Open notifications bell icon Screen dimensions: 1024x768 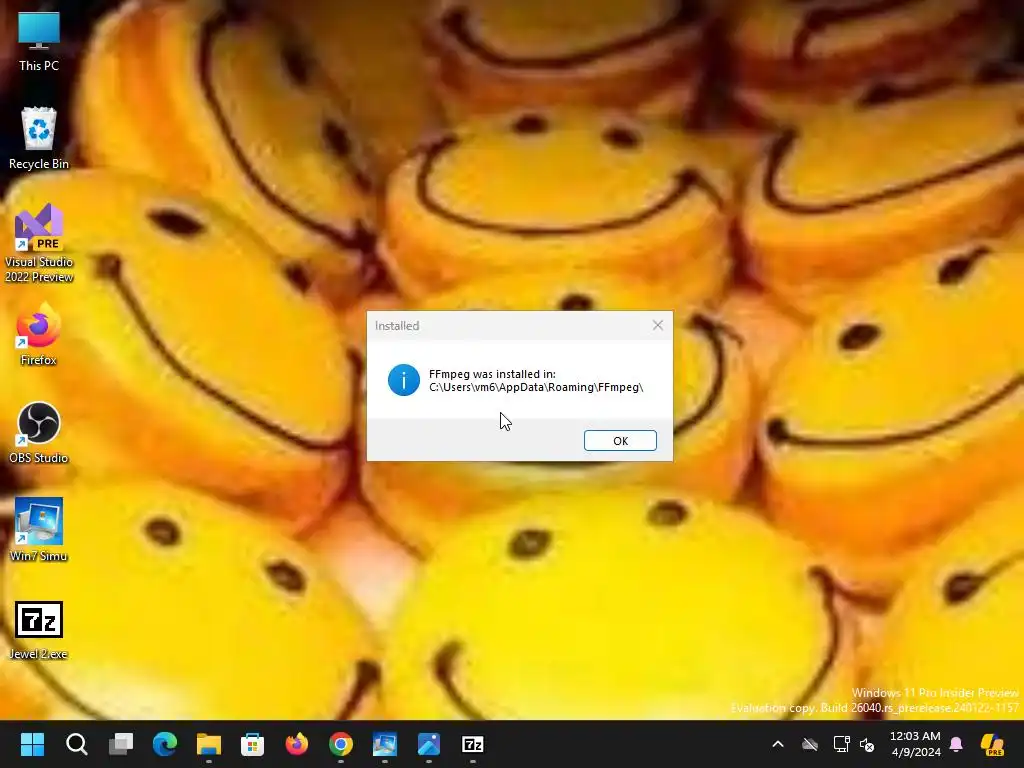tap(956, 744)
